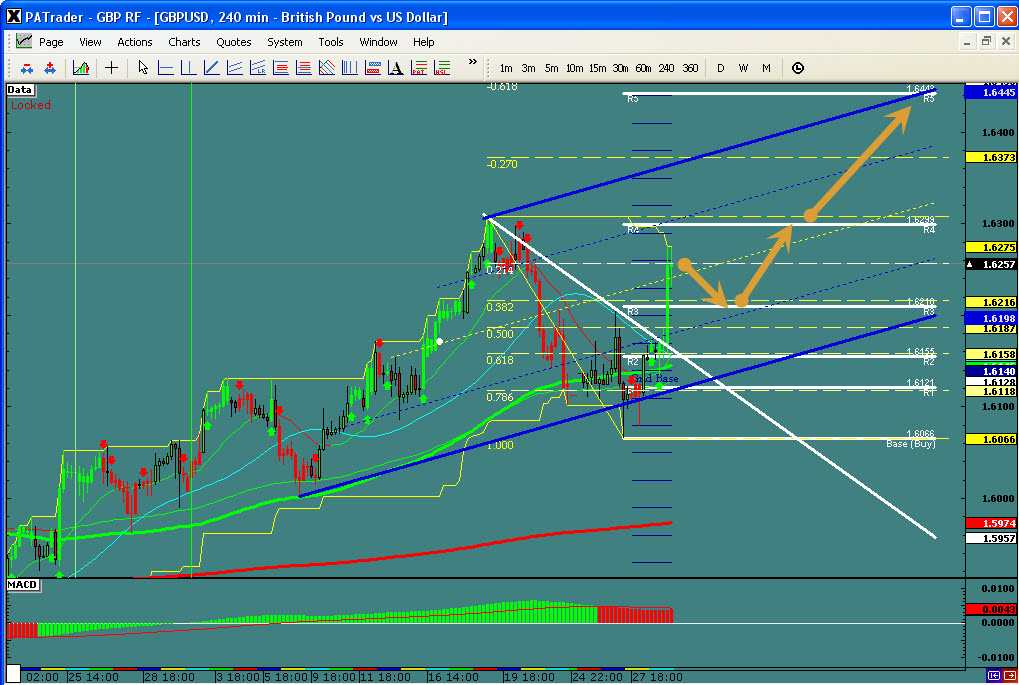The image size is (1019, 685).
Task: Select the arrow pointer tool
Action: pyautogui.click(x=143, y=68)
